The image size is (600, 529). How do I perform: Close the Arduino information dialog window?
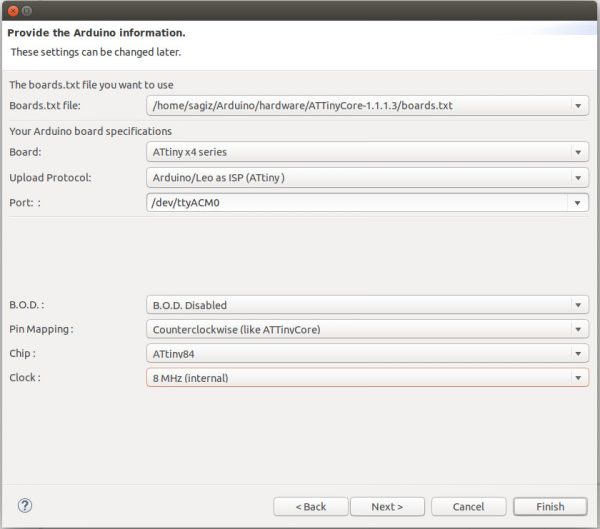(11, 10)
